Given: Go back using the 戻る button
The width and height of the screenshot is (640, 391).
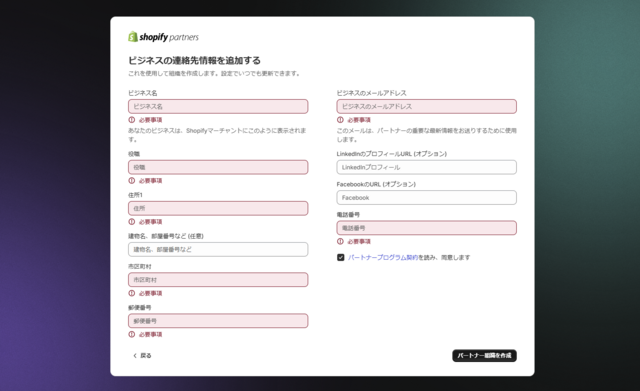Looking at the screenshot, I should tap(142, 355).
